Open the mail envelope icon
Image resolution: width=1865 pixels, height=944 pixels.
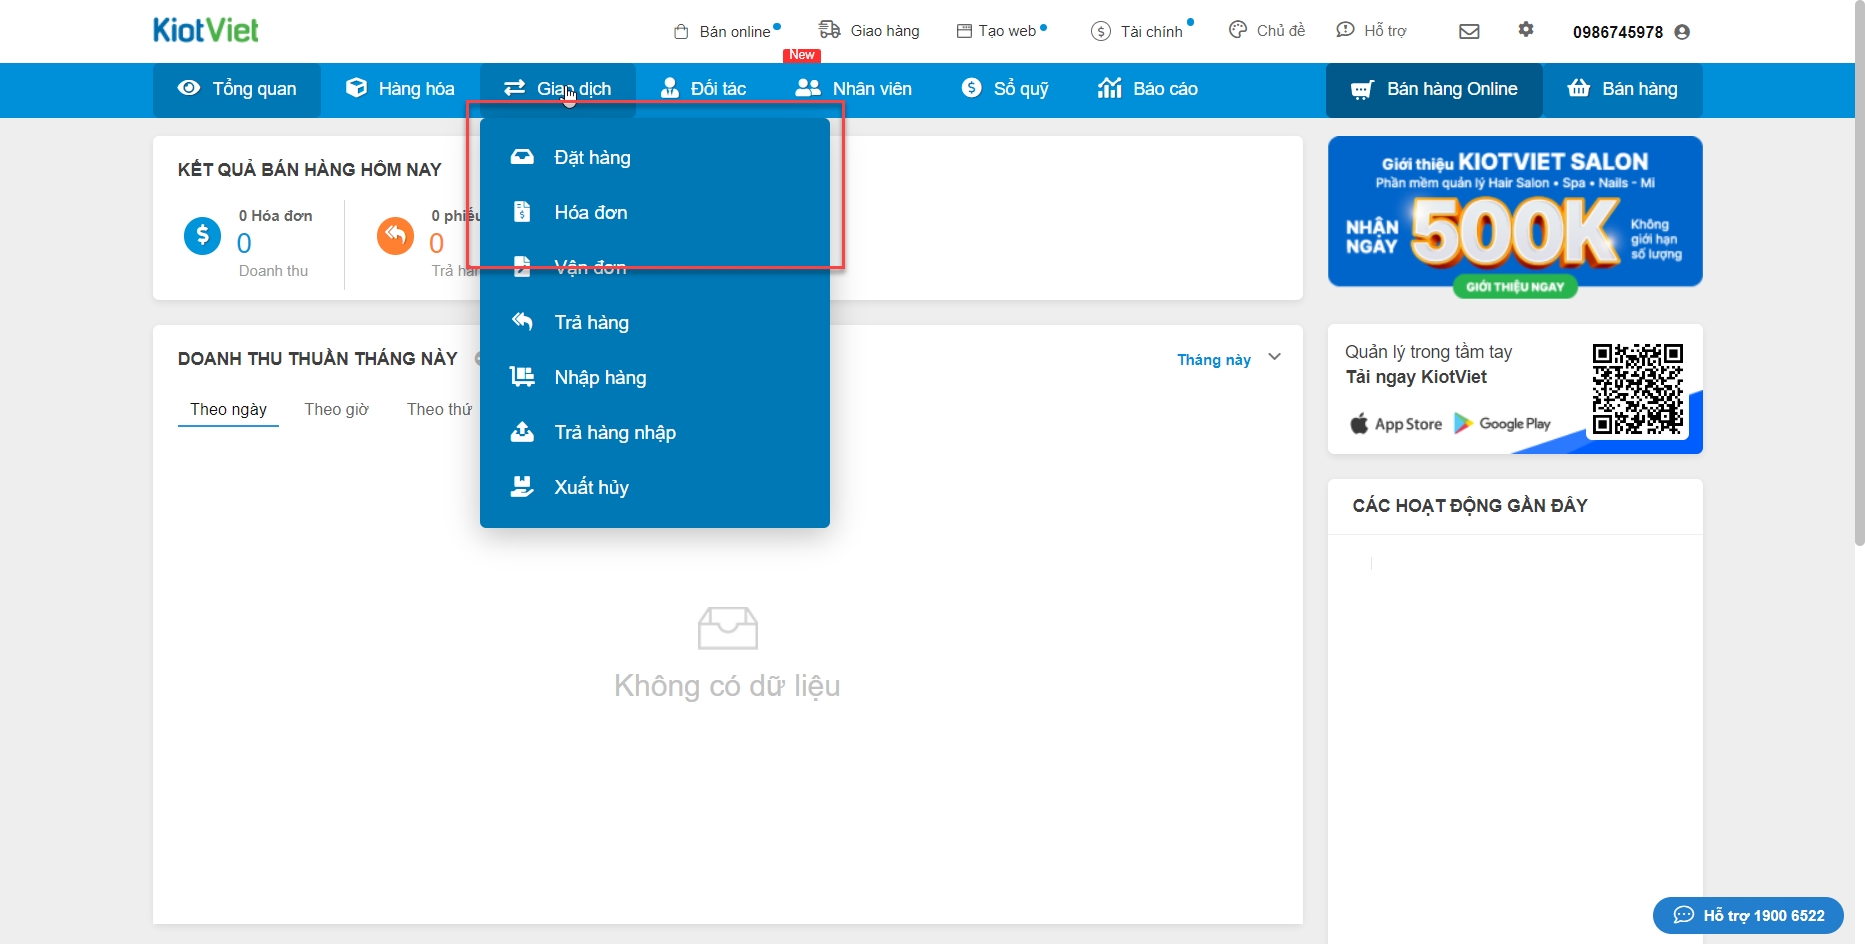coord(1469,31)
